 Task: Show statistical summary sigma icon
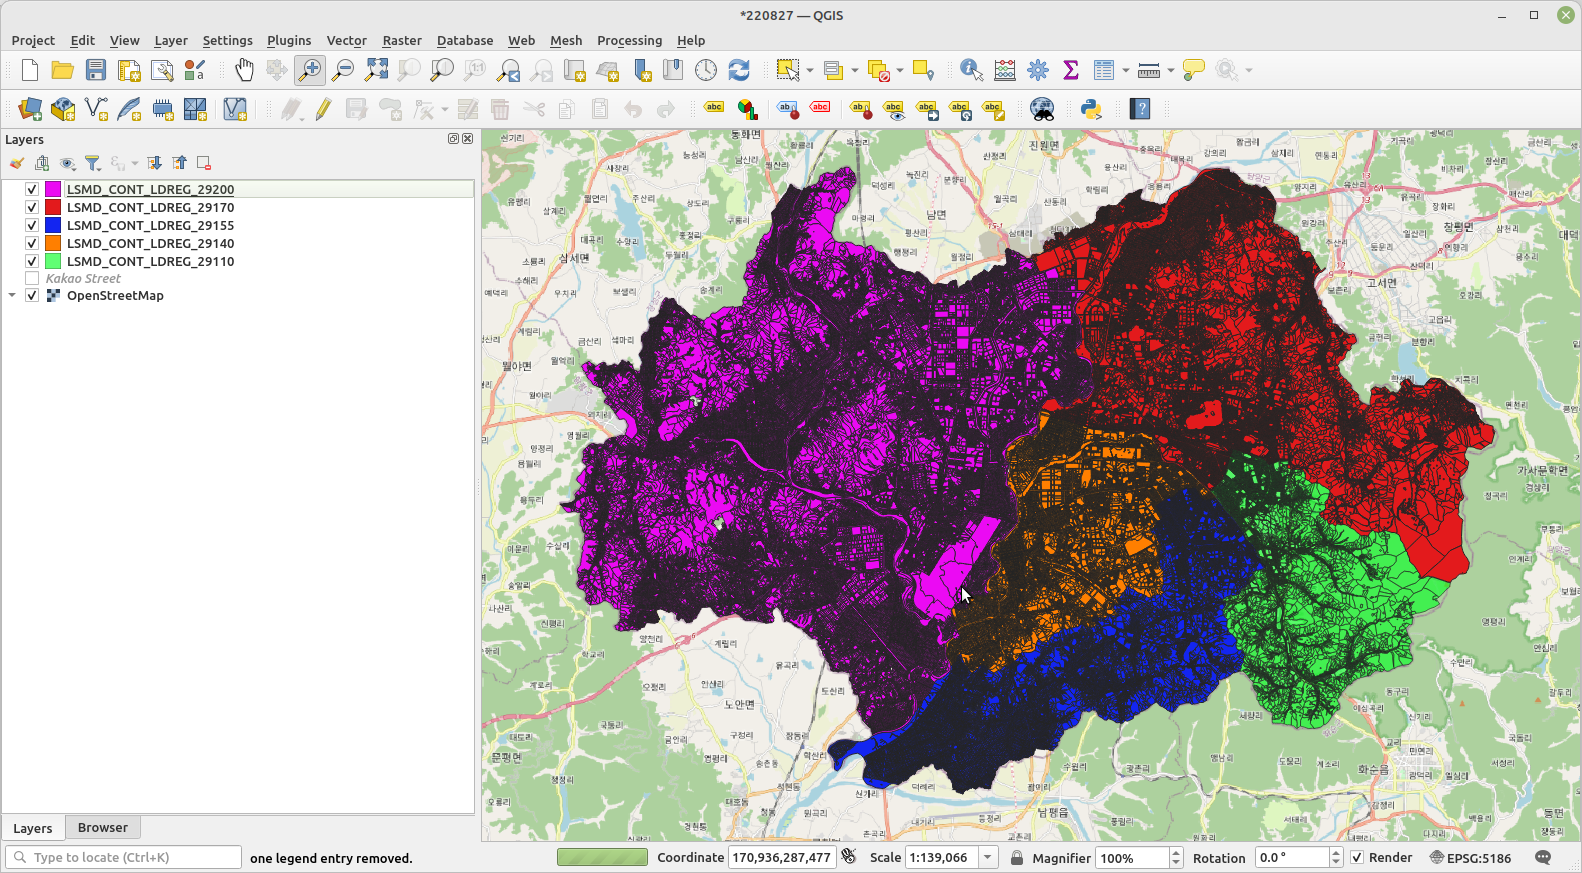point(1071,70)
